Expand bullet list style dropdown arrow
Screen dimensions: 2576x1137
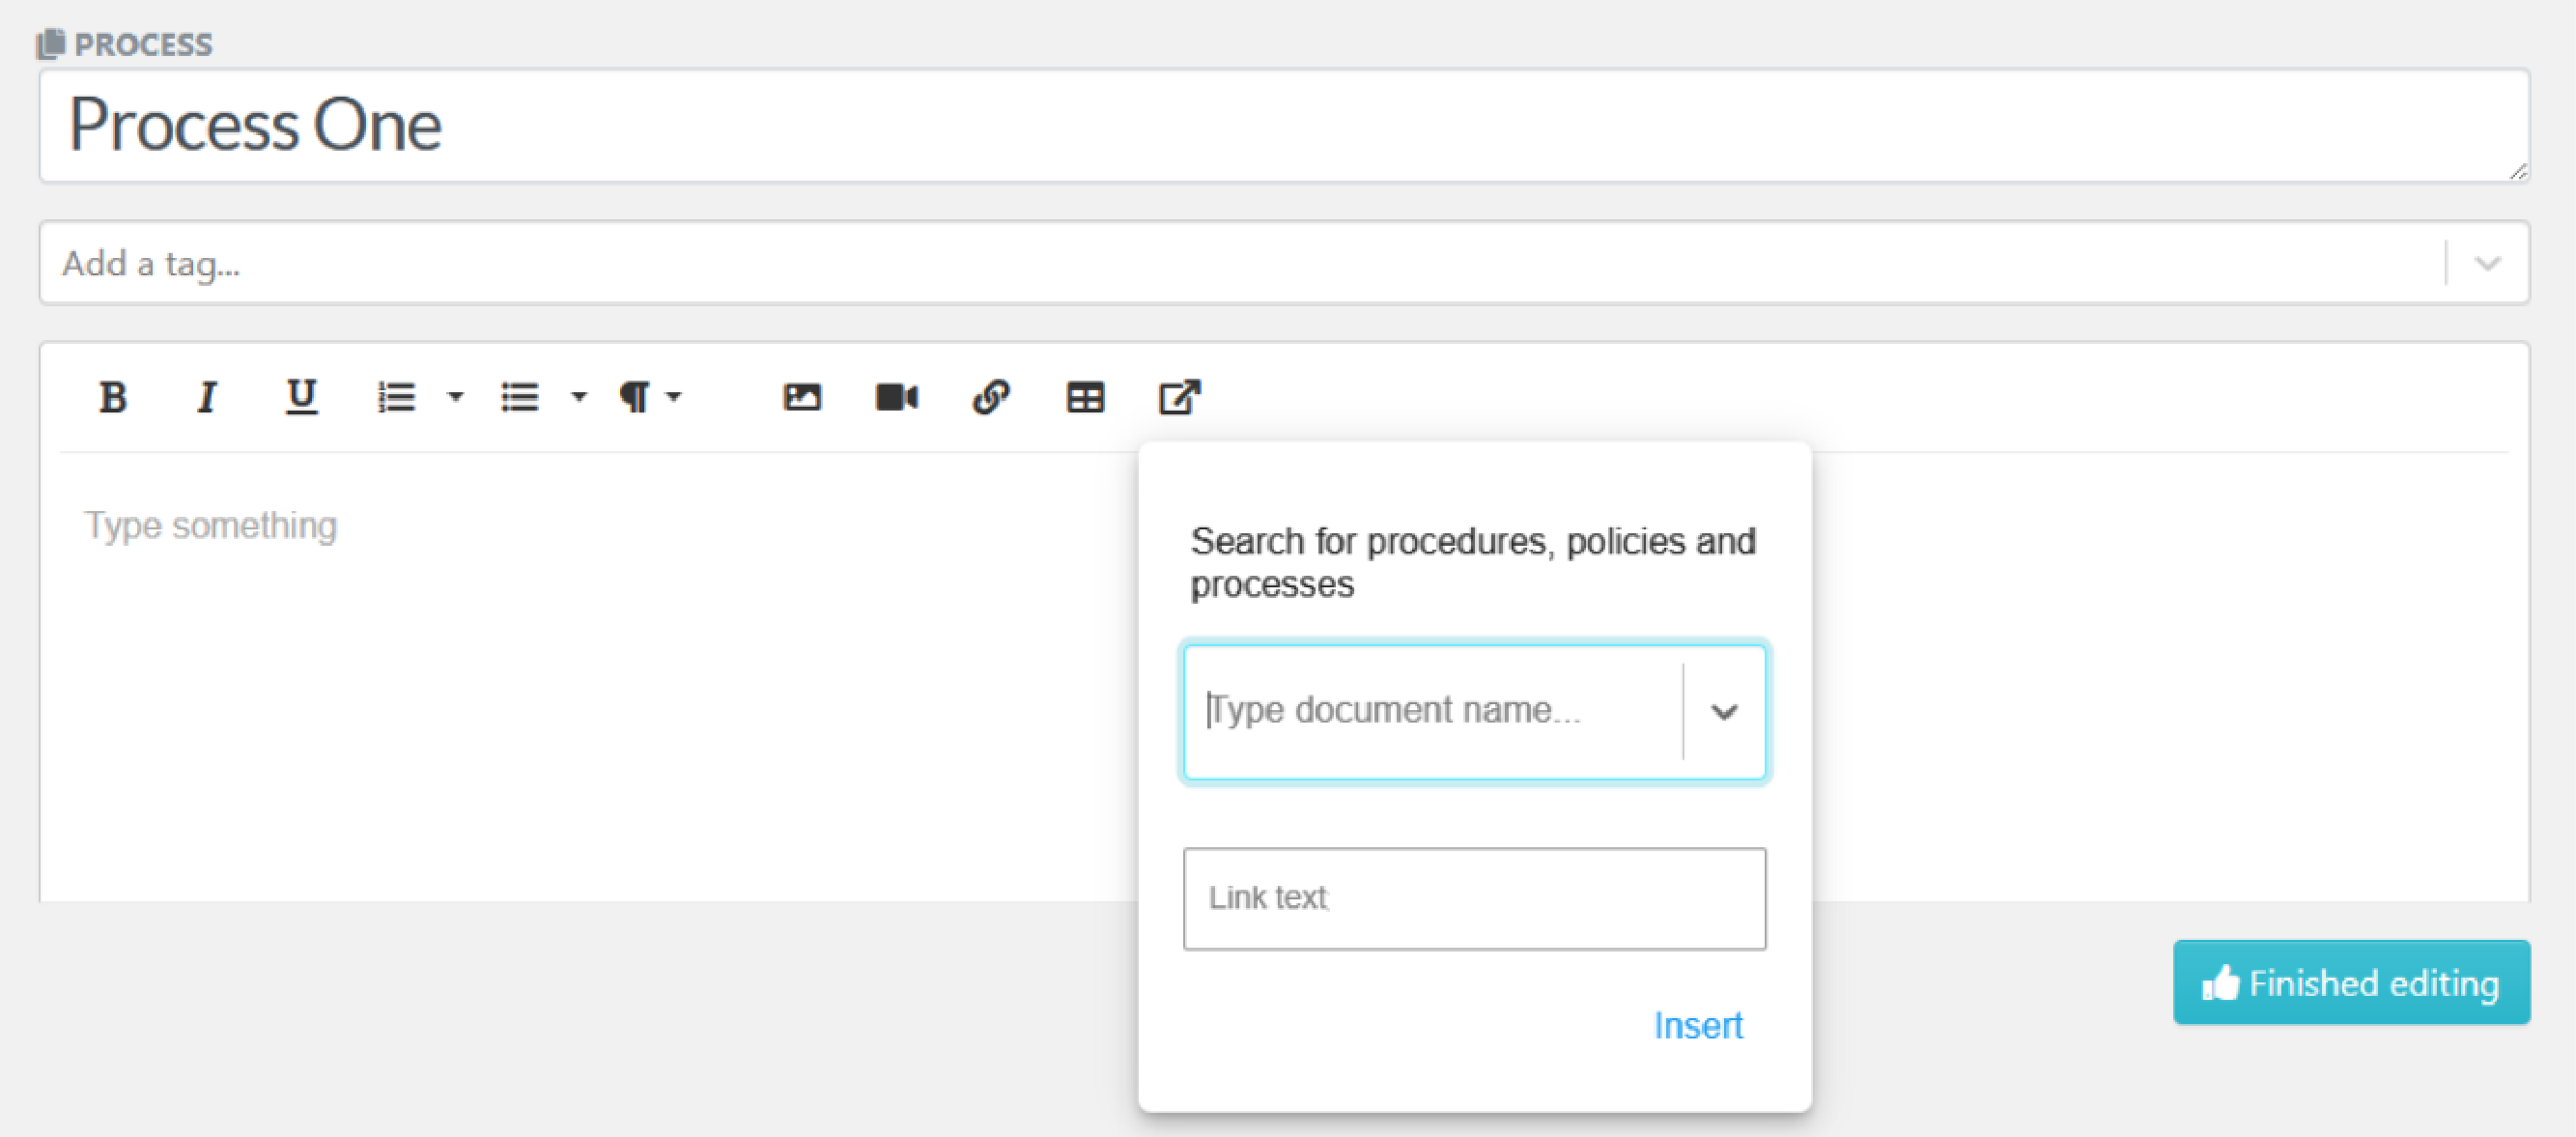point(579,397)
